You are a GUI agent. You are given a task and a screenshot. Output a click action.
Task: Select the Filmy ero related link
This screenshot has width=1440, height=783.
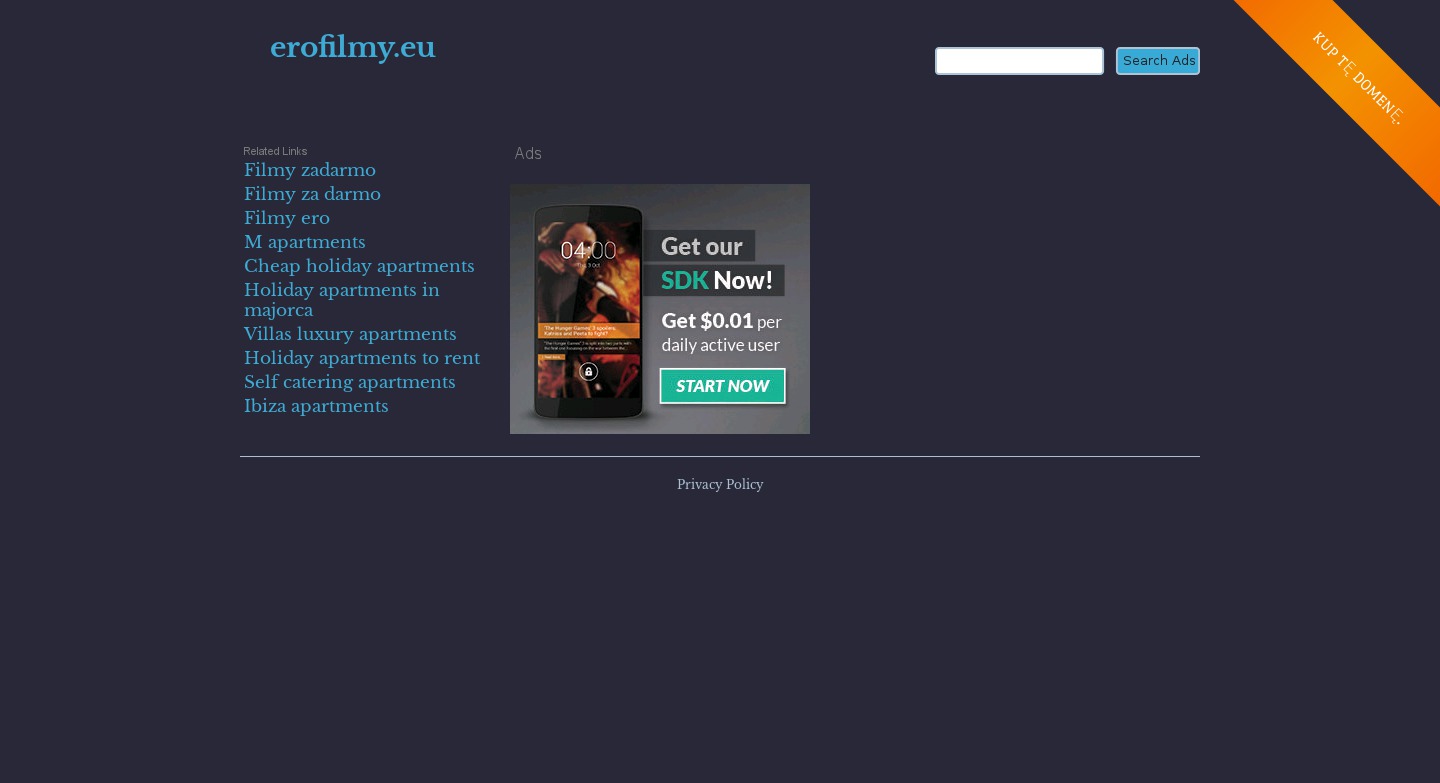(x=287, y=218)
